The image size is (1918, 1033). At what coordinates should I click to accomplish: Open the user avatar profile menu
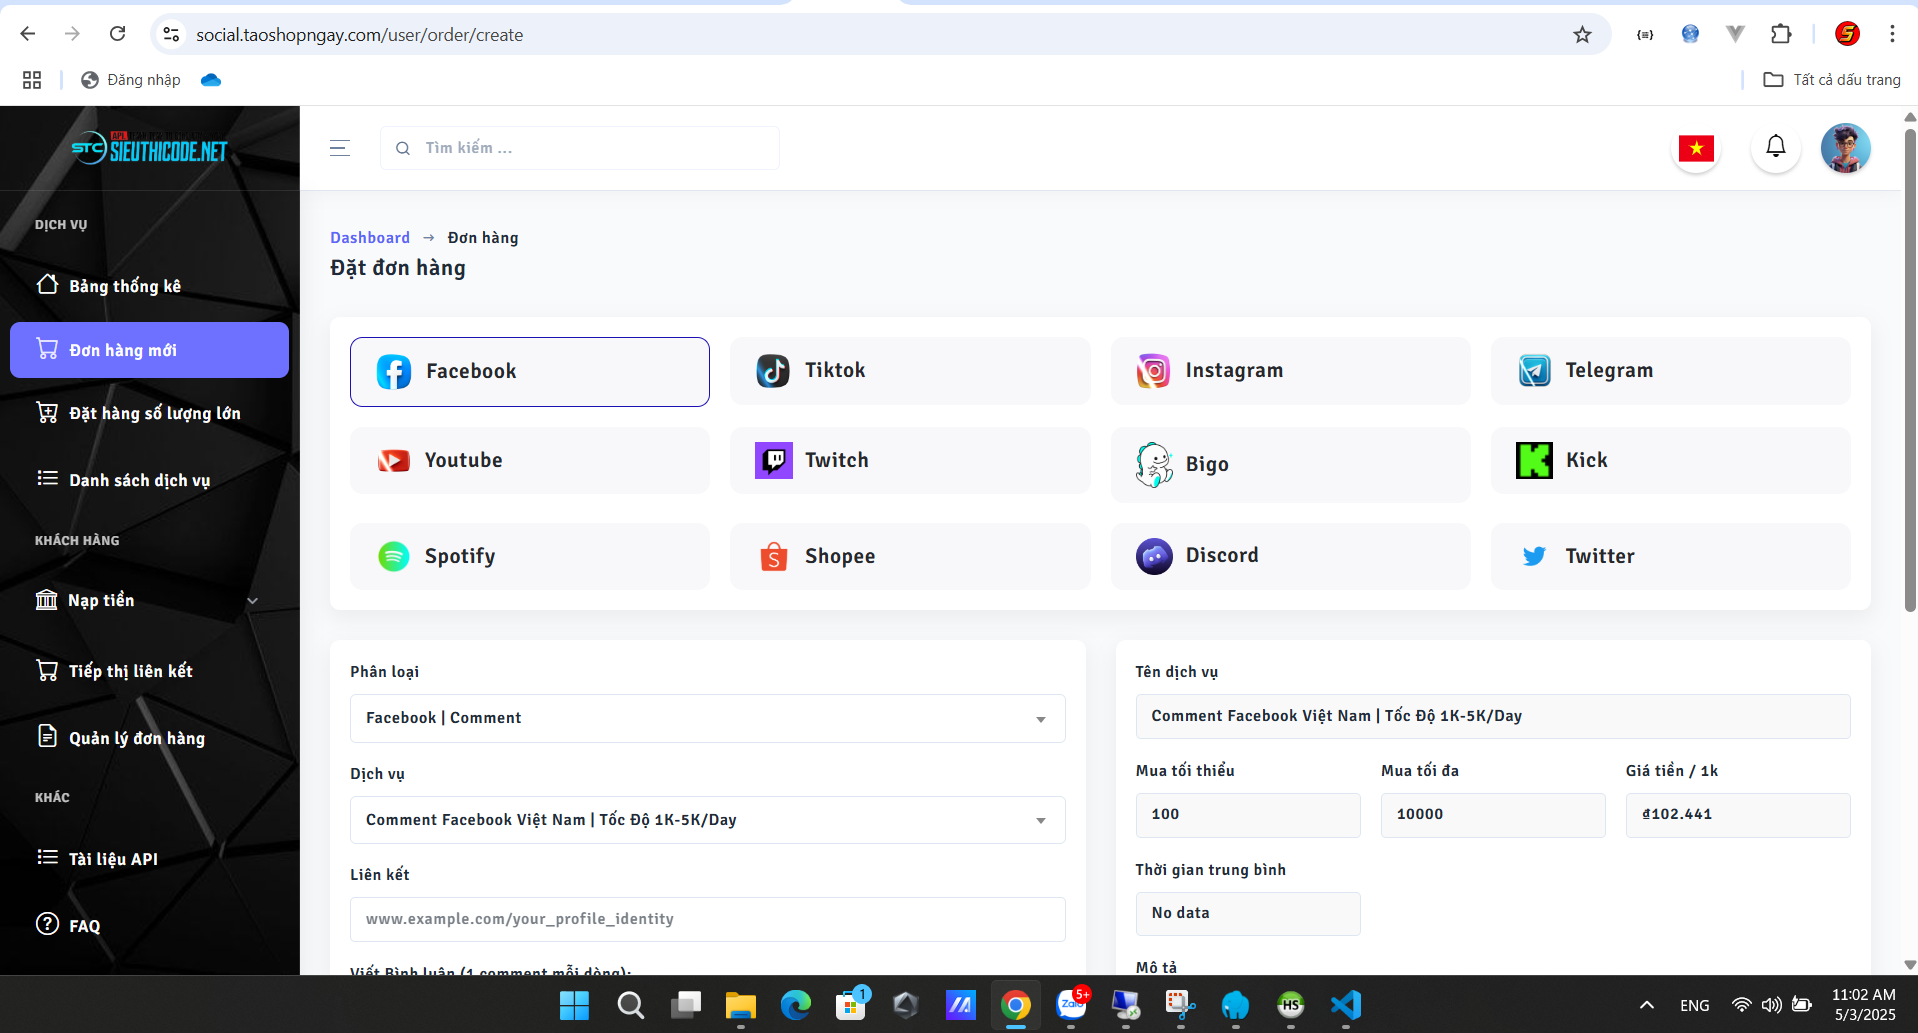(1845, 148)
